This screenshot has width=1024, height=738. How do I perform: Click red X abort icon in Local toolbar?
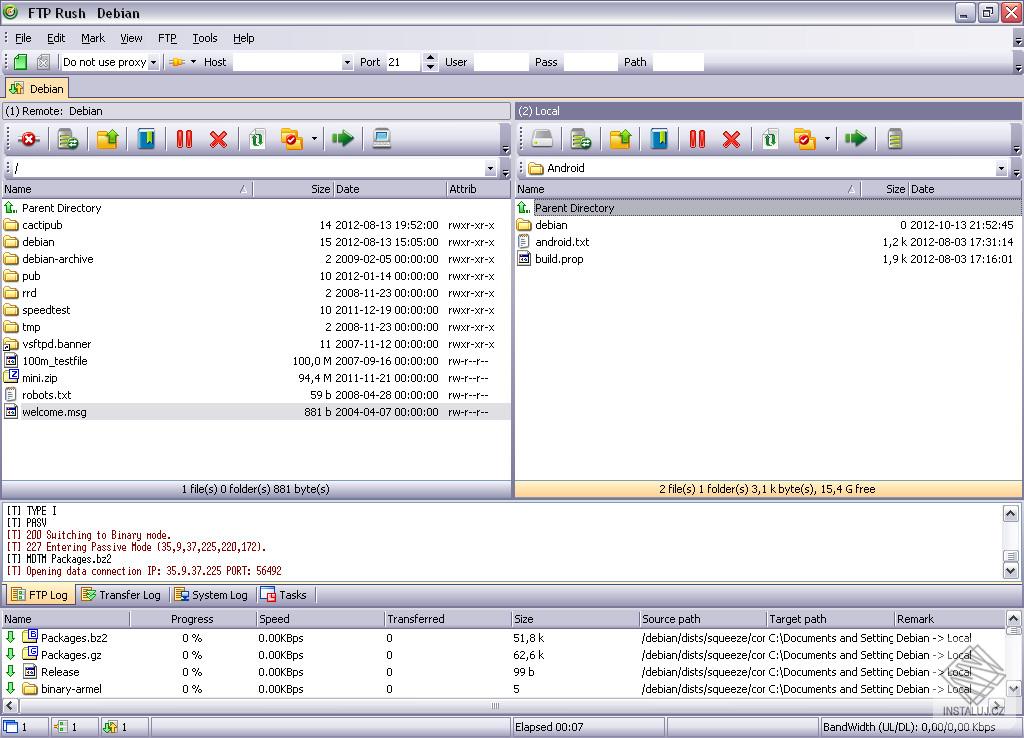tap(731, 139)
